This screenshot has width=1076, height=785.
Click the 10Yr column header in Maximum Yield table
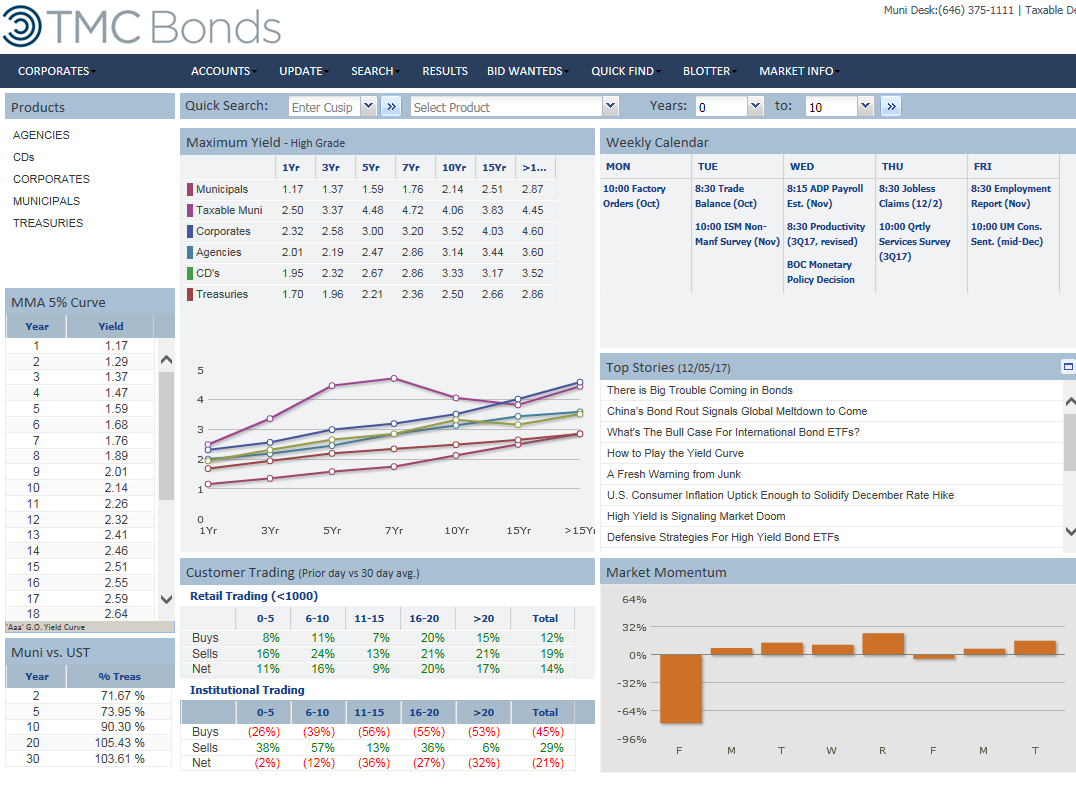(454, 167)
